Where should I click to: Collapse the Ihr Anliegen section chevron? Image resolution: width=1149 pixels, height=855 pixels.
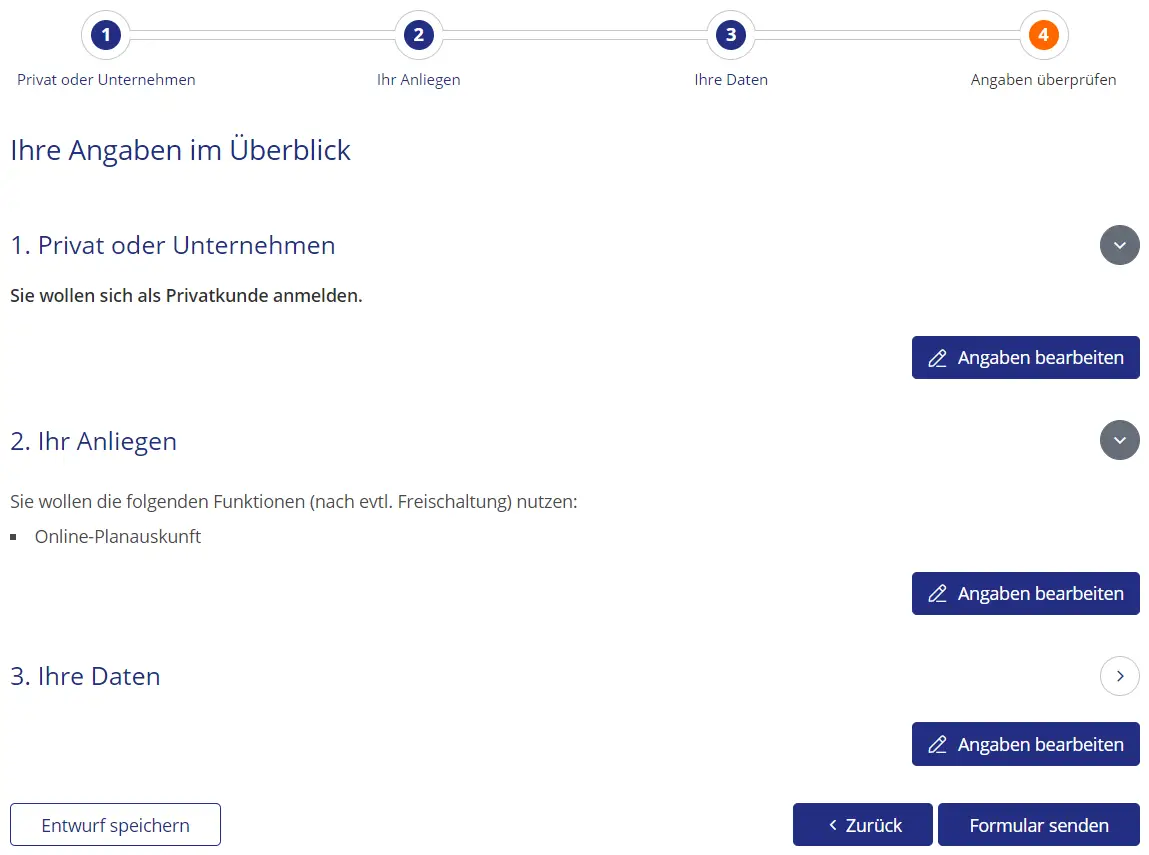click(x=1119, y=440)
